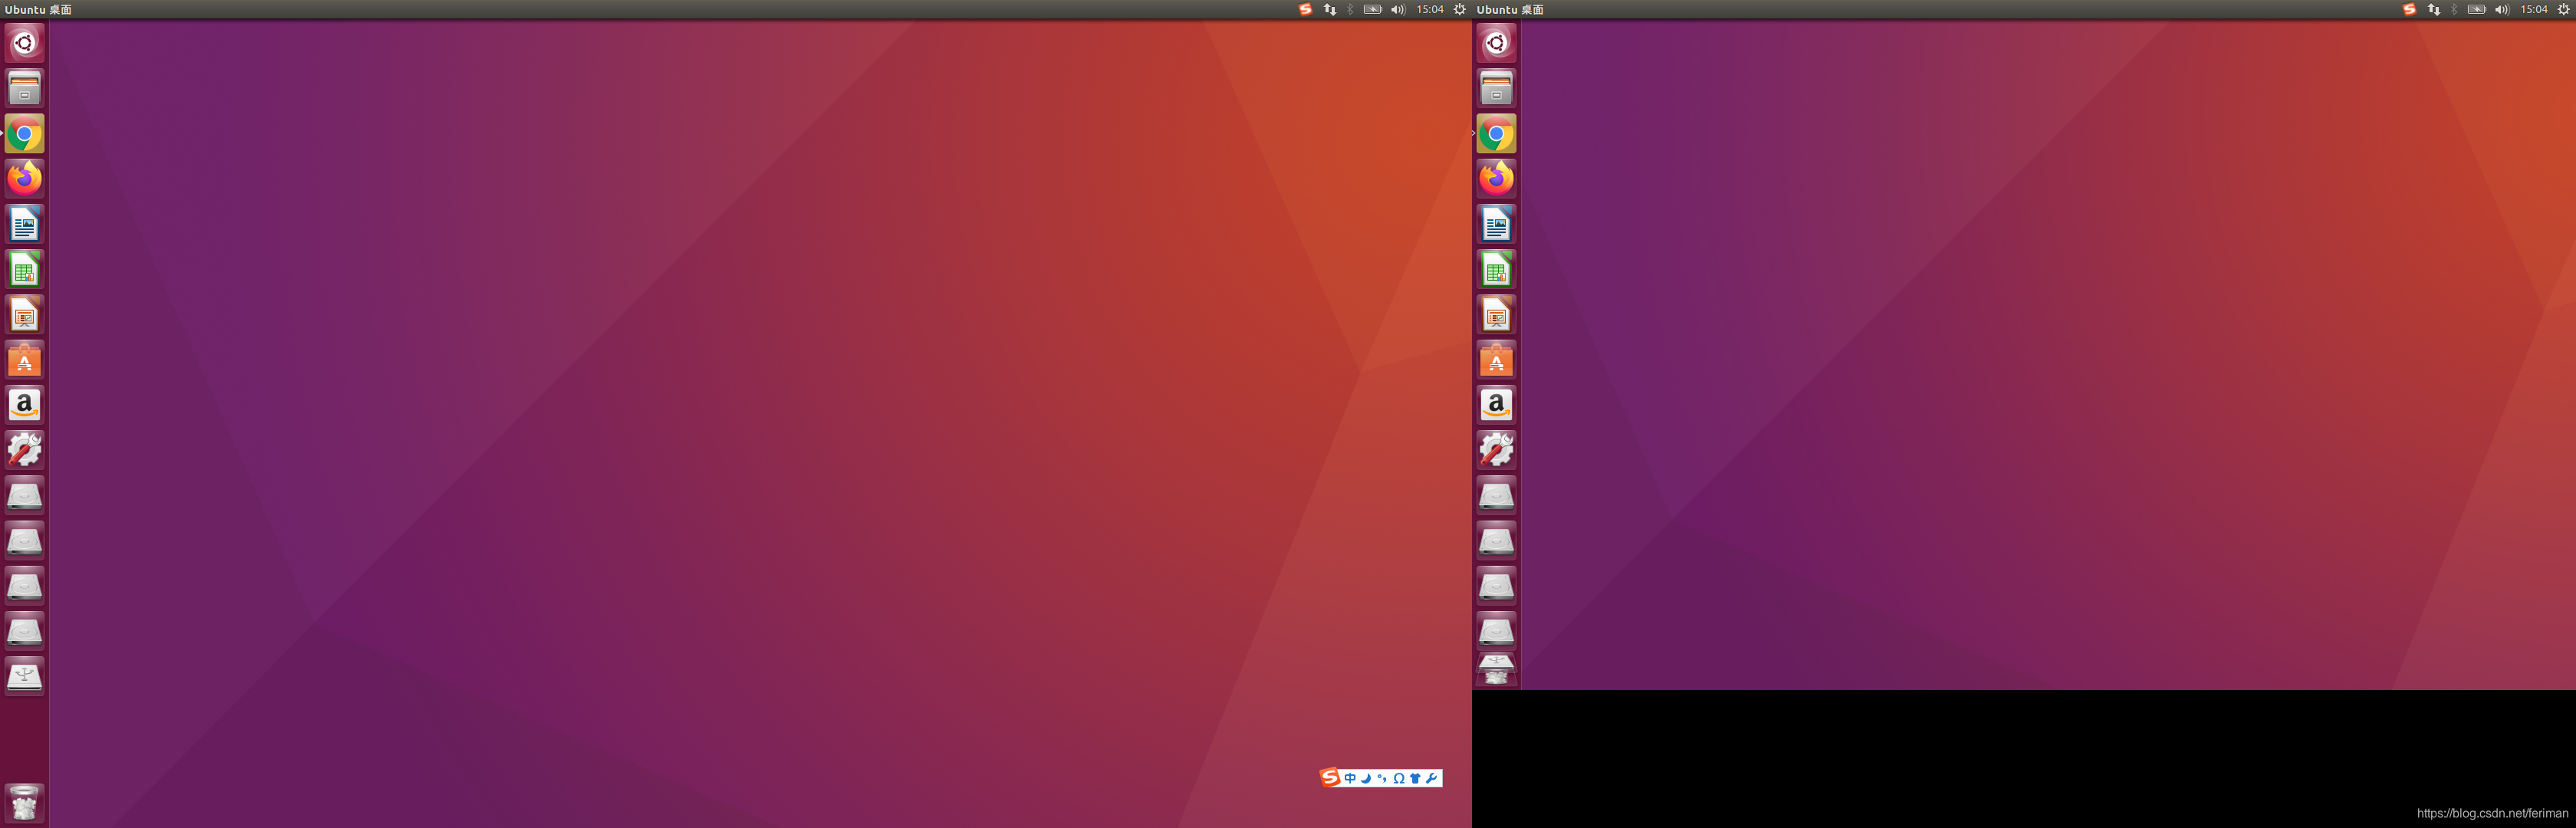Open System Settings in left screen launcher
This screenshot has height=828, width=2576.
point(24,450)
